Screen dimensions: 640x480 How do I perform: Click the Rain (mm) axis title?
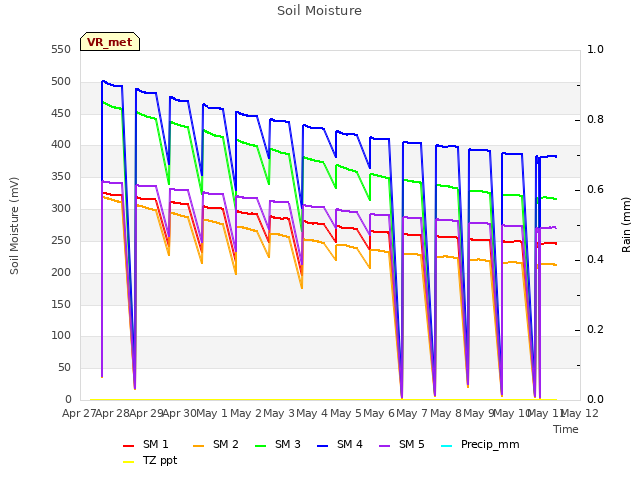[x=626, y=225]
